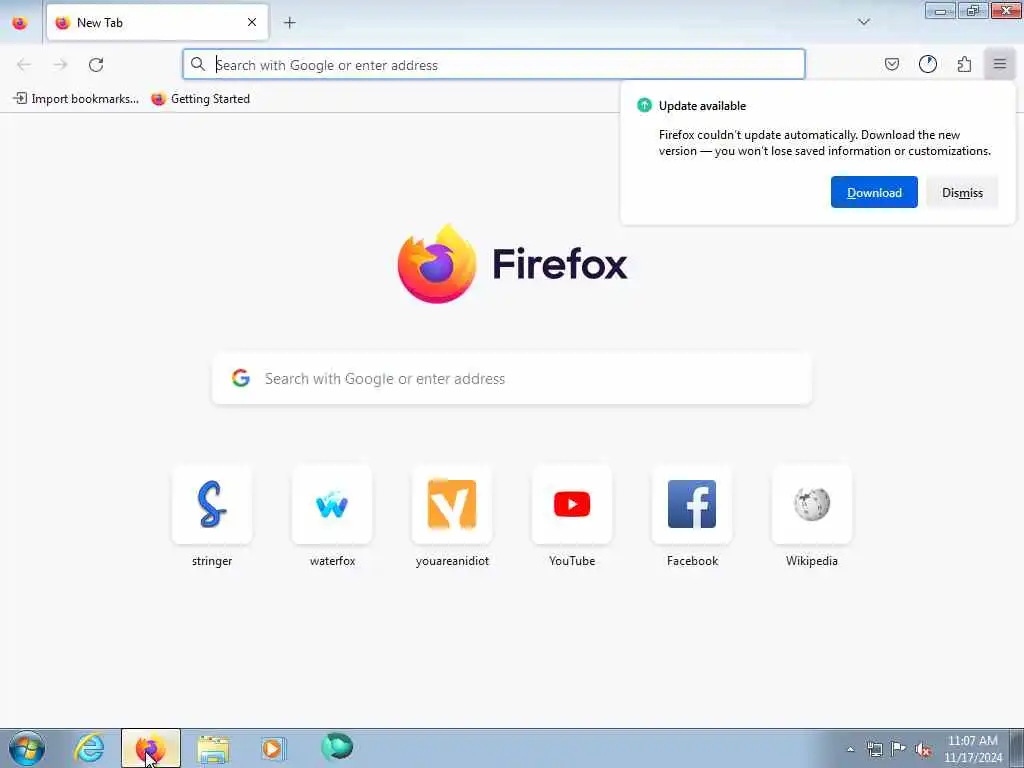
Task: Open the Facebook shortcut tile
Action: pos(692,504)
